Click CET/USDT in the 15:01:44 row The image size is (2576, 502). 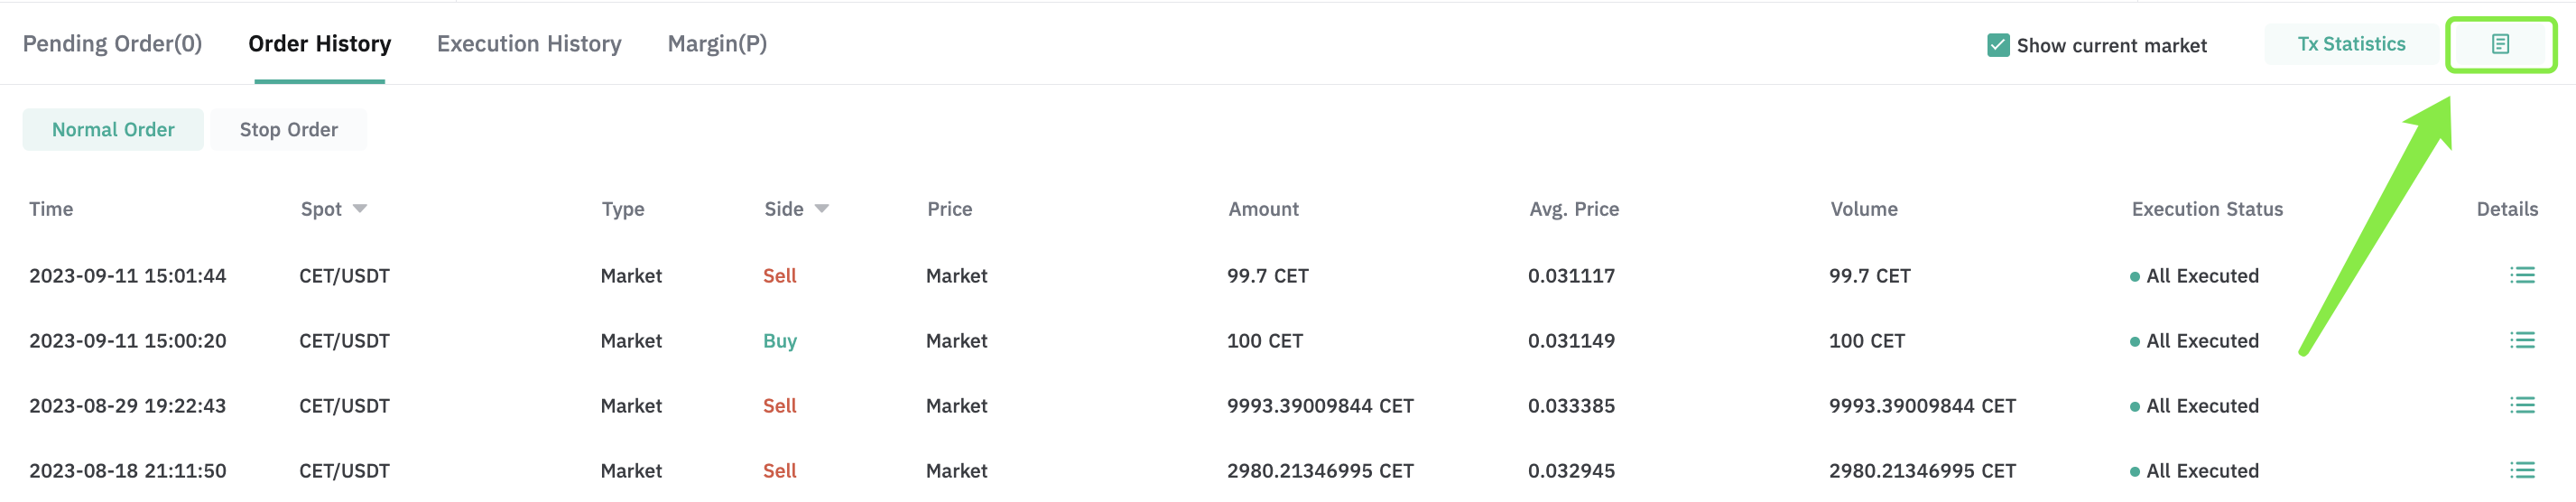(x=344, y=276)
